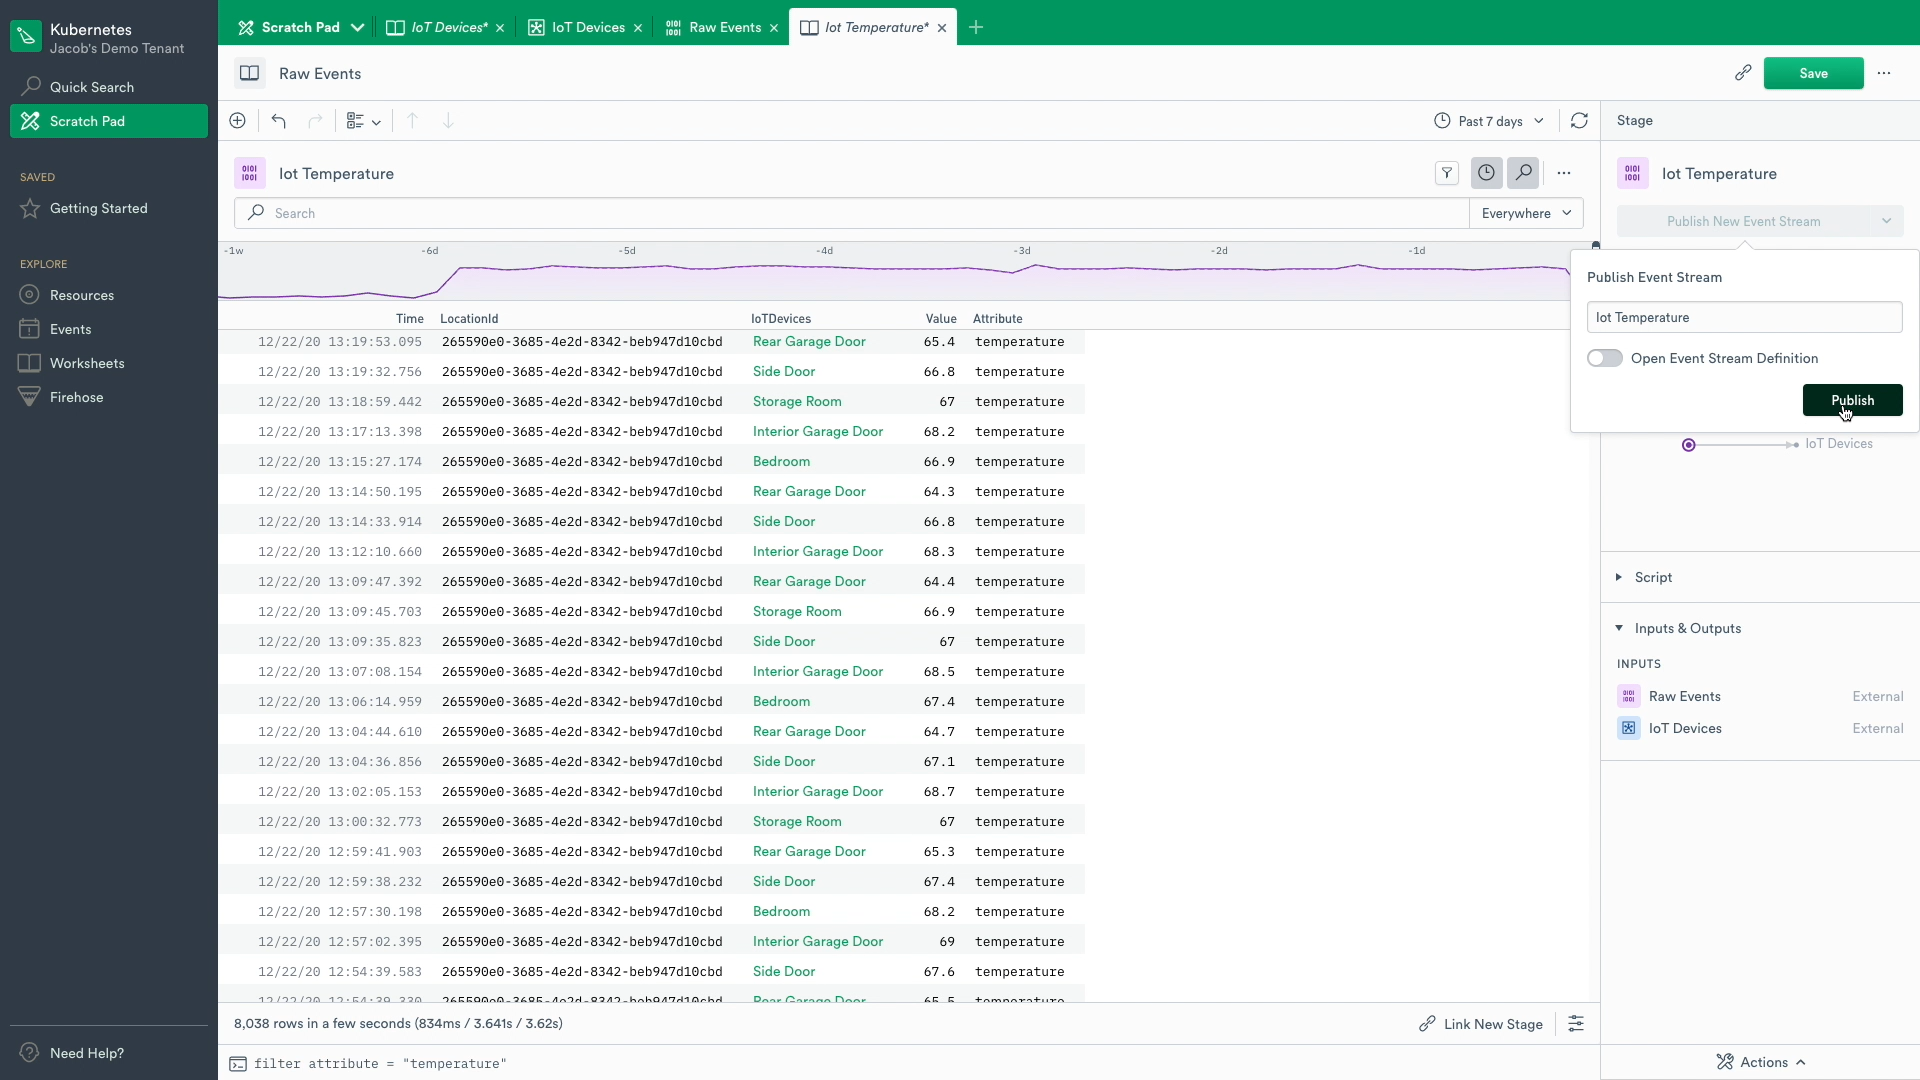
Task: Edit the event stream name field
Action: pos(1744,317)
